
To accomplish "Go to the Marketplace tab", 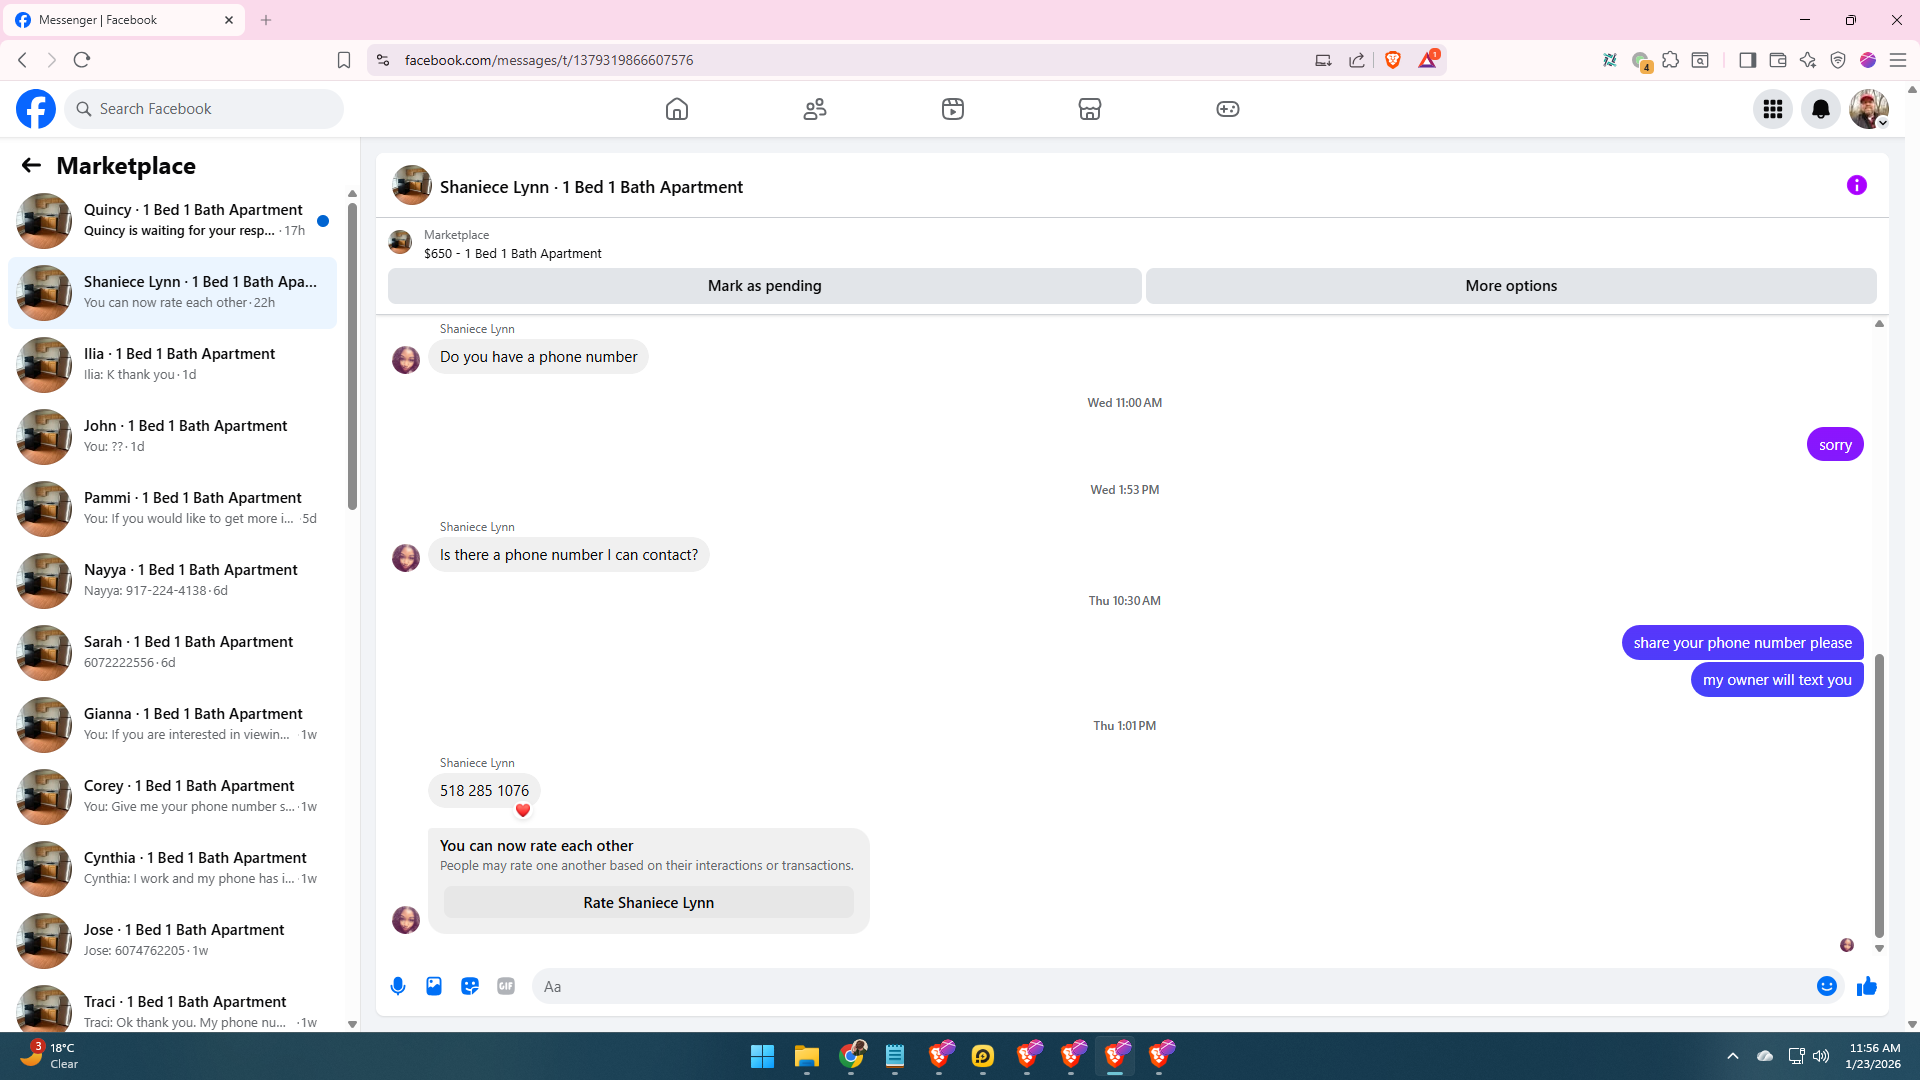I will tap(1089, 109).
